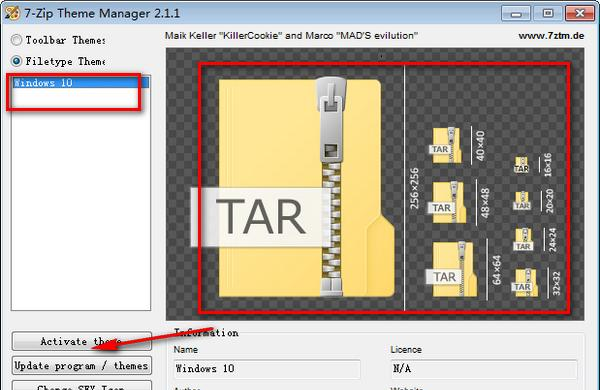
Task: Click the Maik Keller "KillerCookie" credits text
Action: 291,36
